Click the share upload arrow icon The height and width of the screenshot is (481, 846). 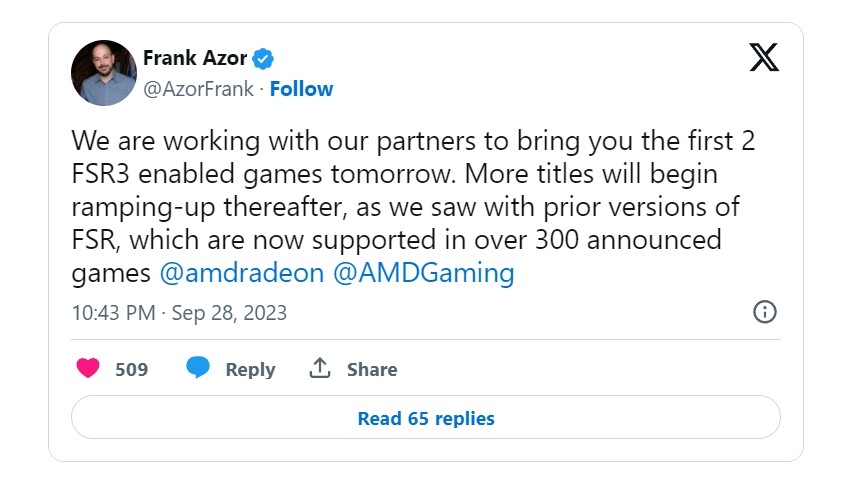pos(319,368)
